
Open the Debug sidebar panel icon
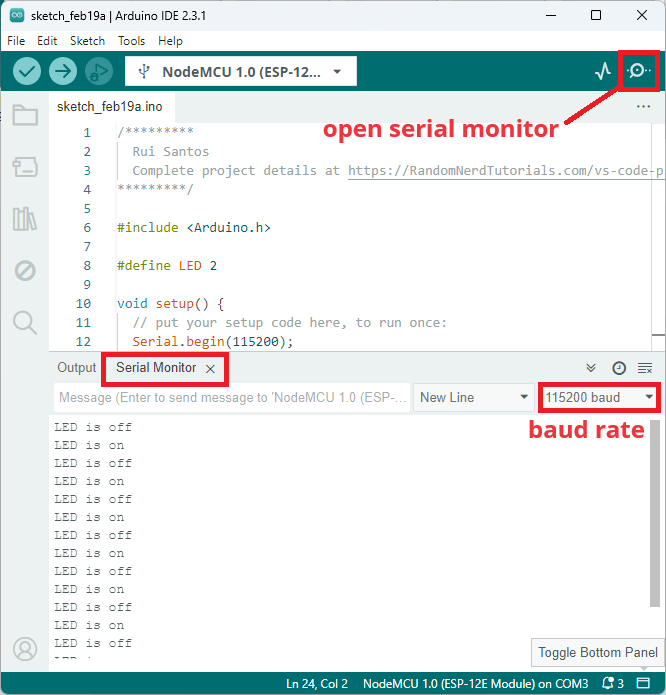pos(25,270)
